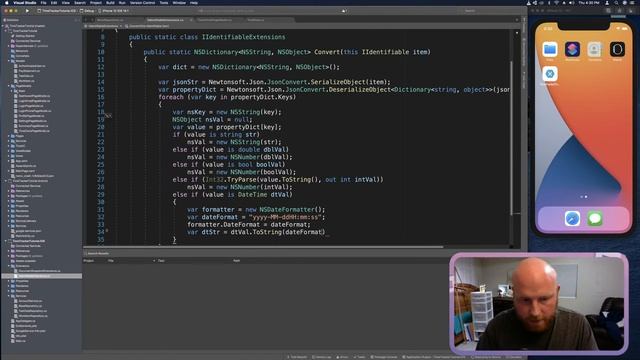Click the Test Results status bar button
The image size is (640, 360).
pyautogui.click(x=297, y=357)
